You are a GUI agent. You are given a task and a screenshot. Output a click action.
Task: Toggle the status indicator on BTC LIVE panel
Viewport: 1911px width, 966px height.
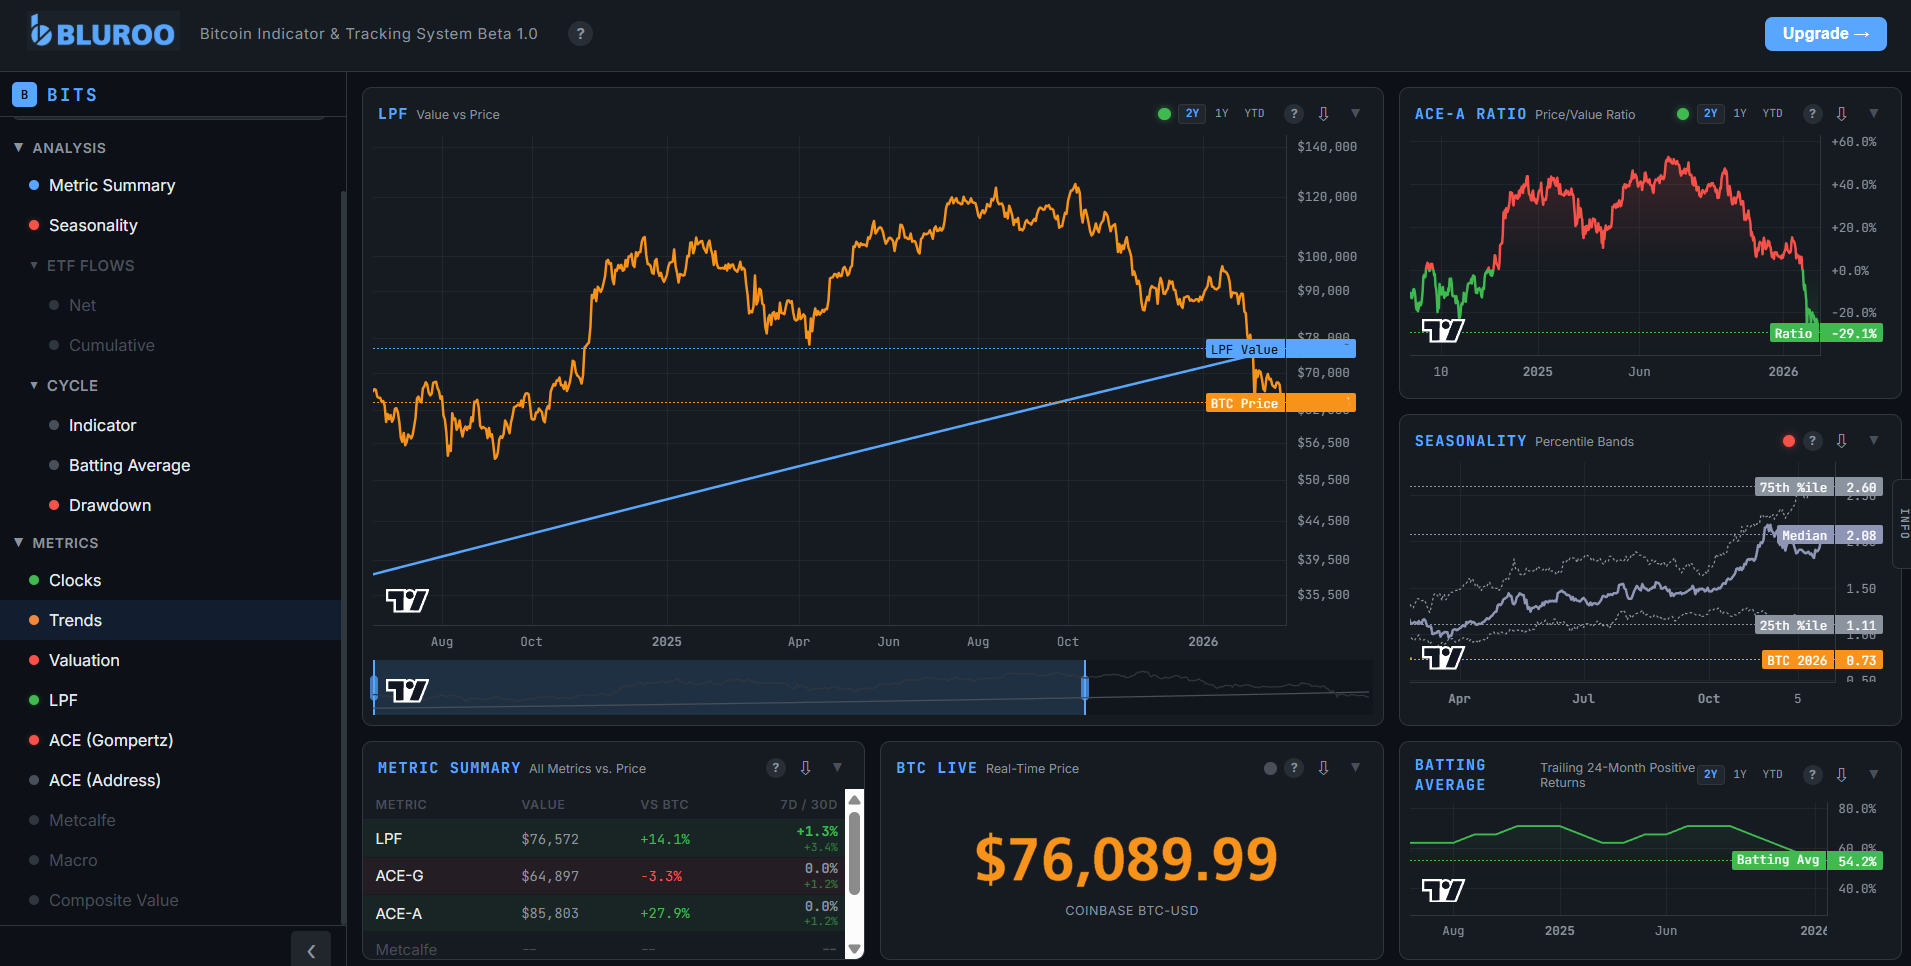click(x=1270, y=768)
